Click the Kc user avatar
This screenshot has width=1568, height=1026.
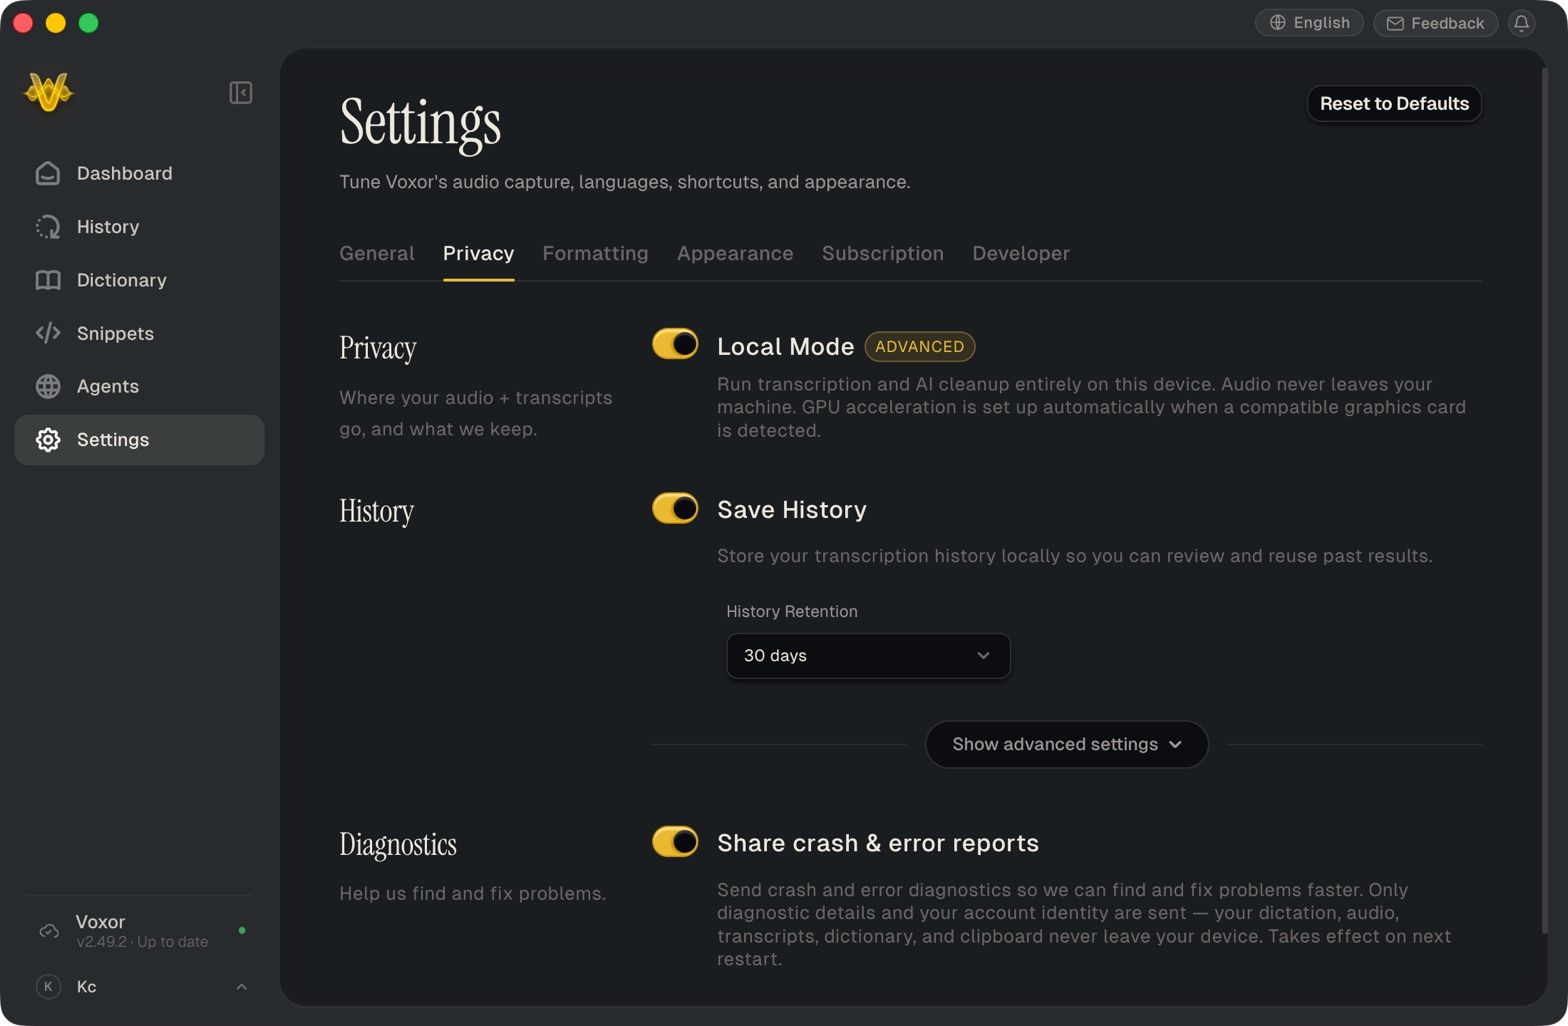click(48, 987)
